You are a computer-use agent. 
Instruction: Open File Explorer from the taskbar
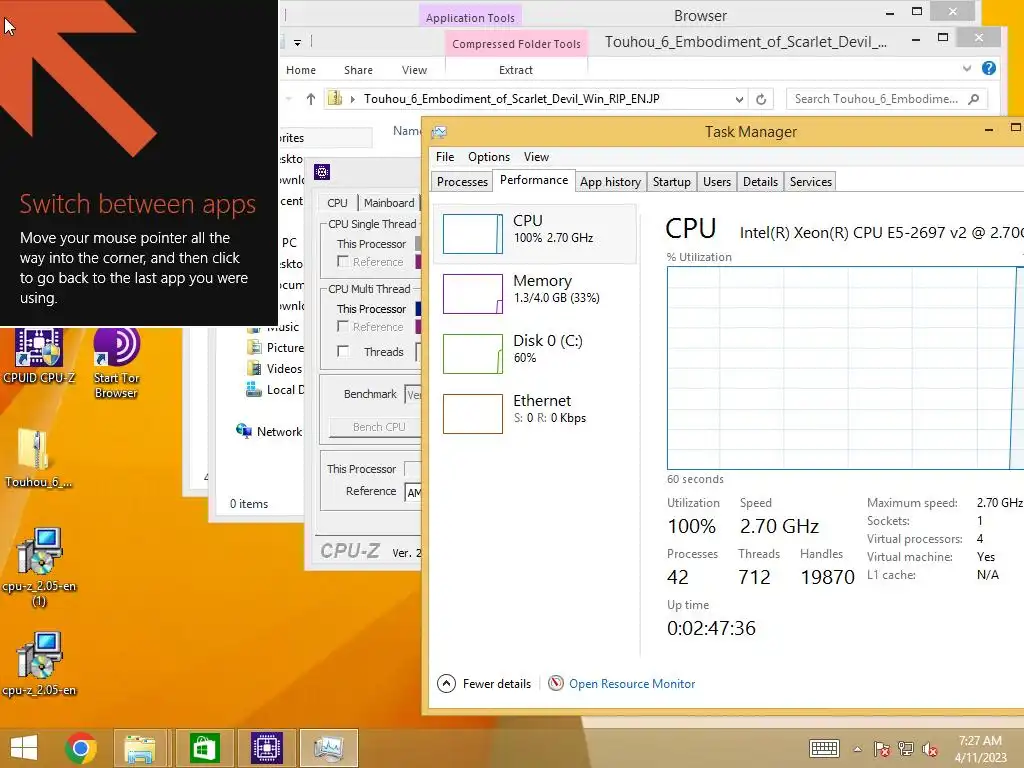tap(140, 748)
